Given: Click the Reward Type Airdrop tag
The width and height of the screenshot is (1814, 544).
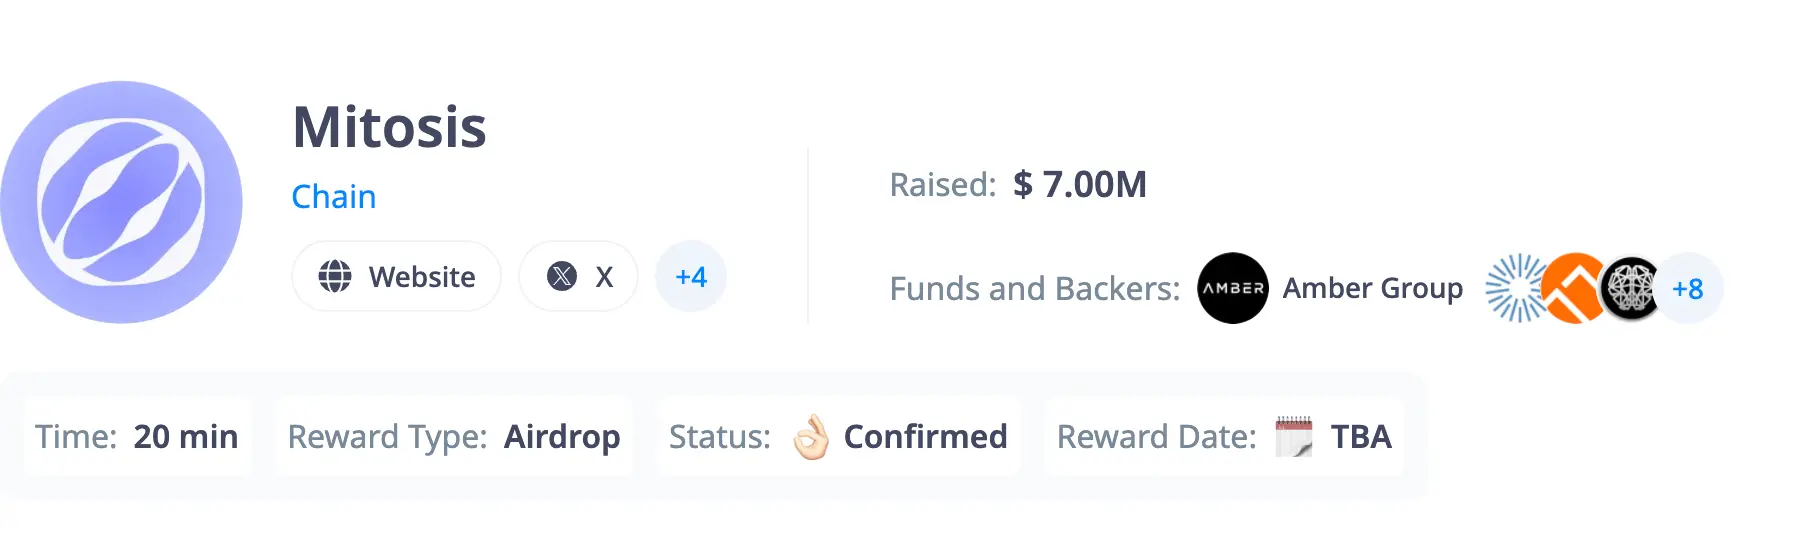Looking at the screenshot, I should coord(454,437).
